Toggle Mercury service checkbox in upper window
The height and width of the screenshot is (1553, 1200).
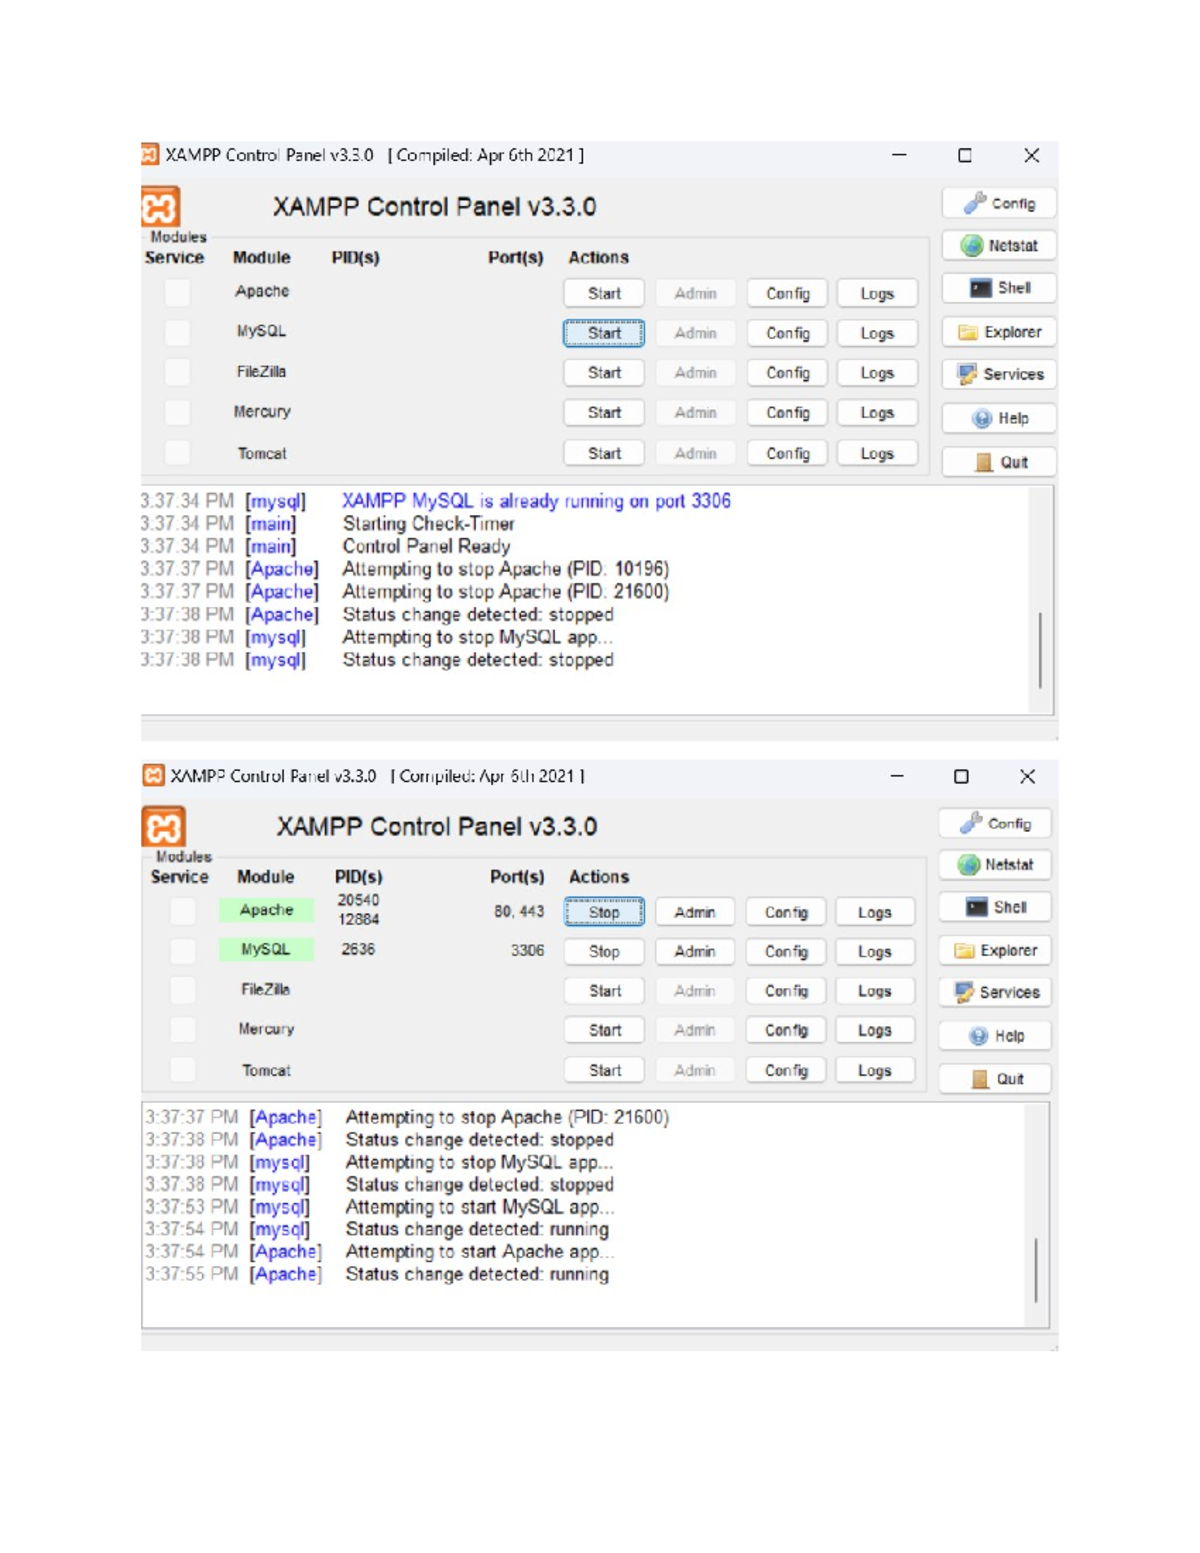coord(177,412)
